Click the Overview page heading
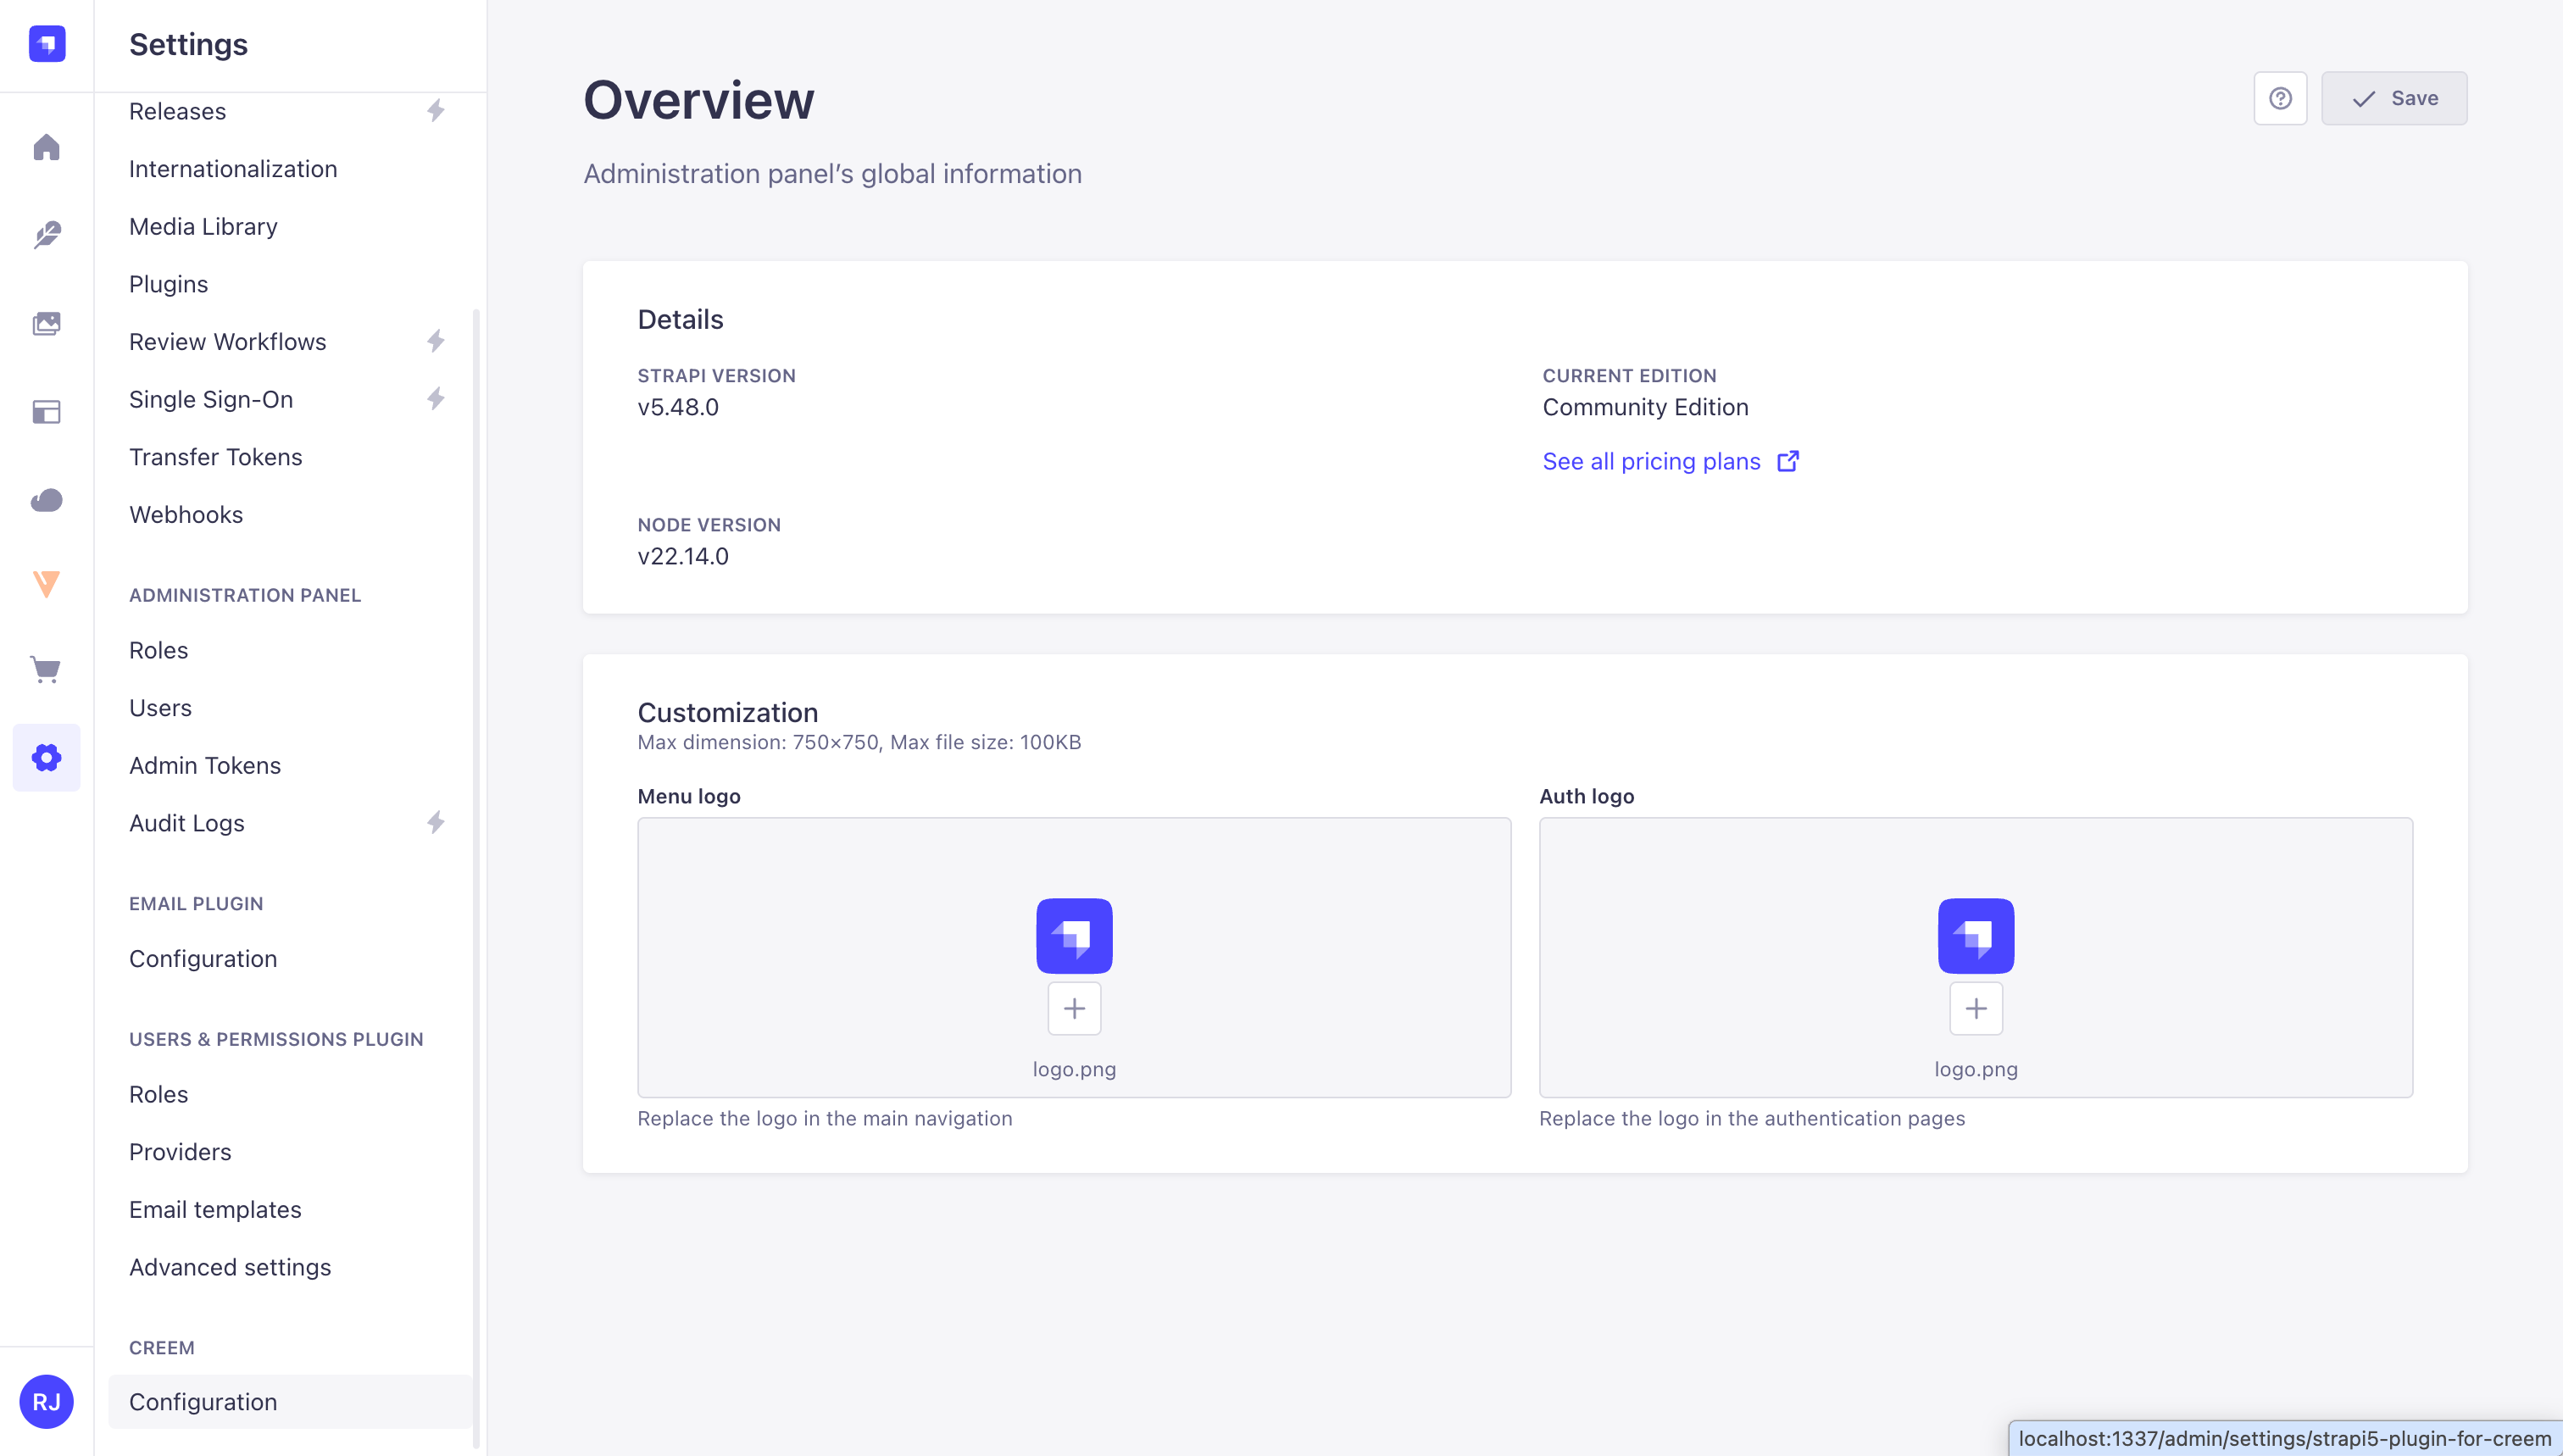Screen dimensions: 2563x1456 [699, 100]
